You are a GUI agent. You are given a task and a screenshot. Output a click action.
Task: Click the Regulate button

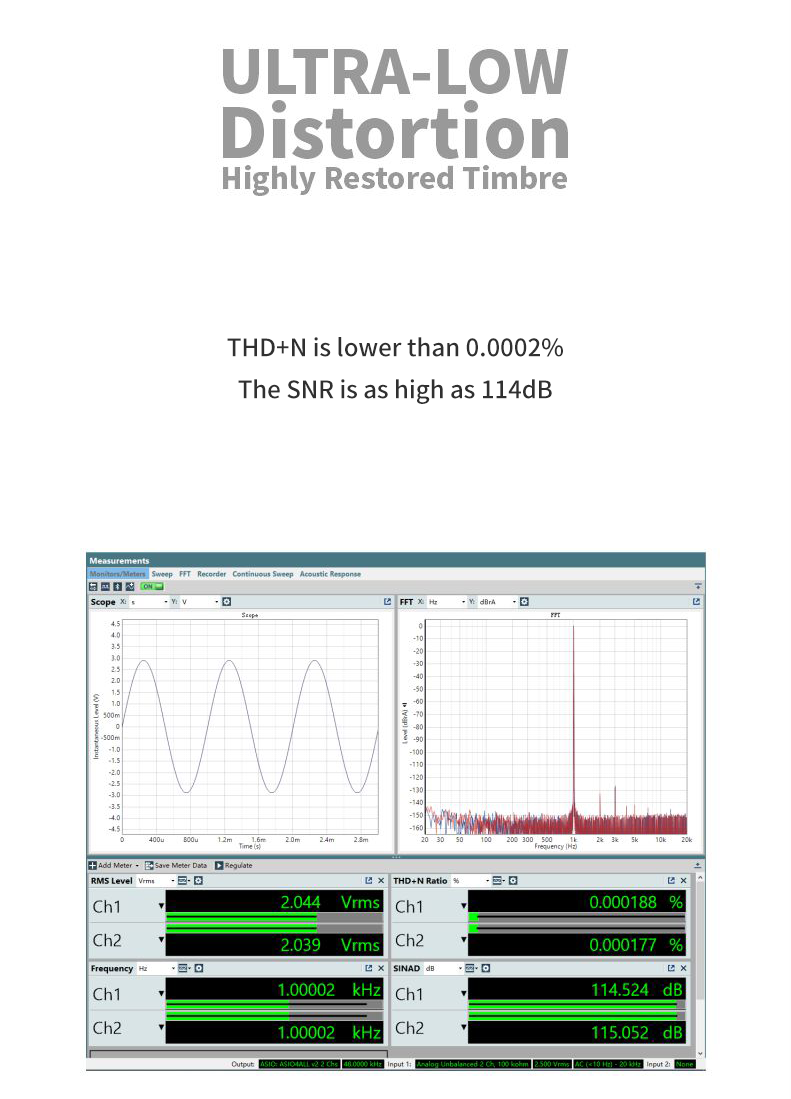pyautogui.click(x=234, y=865)
